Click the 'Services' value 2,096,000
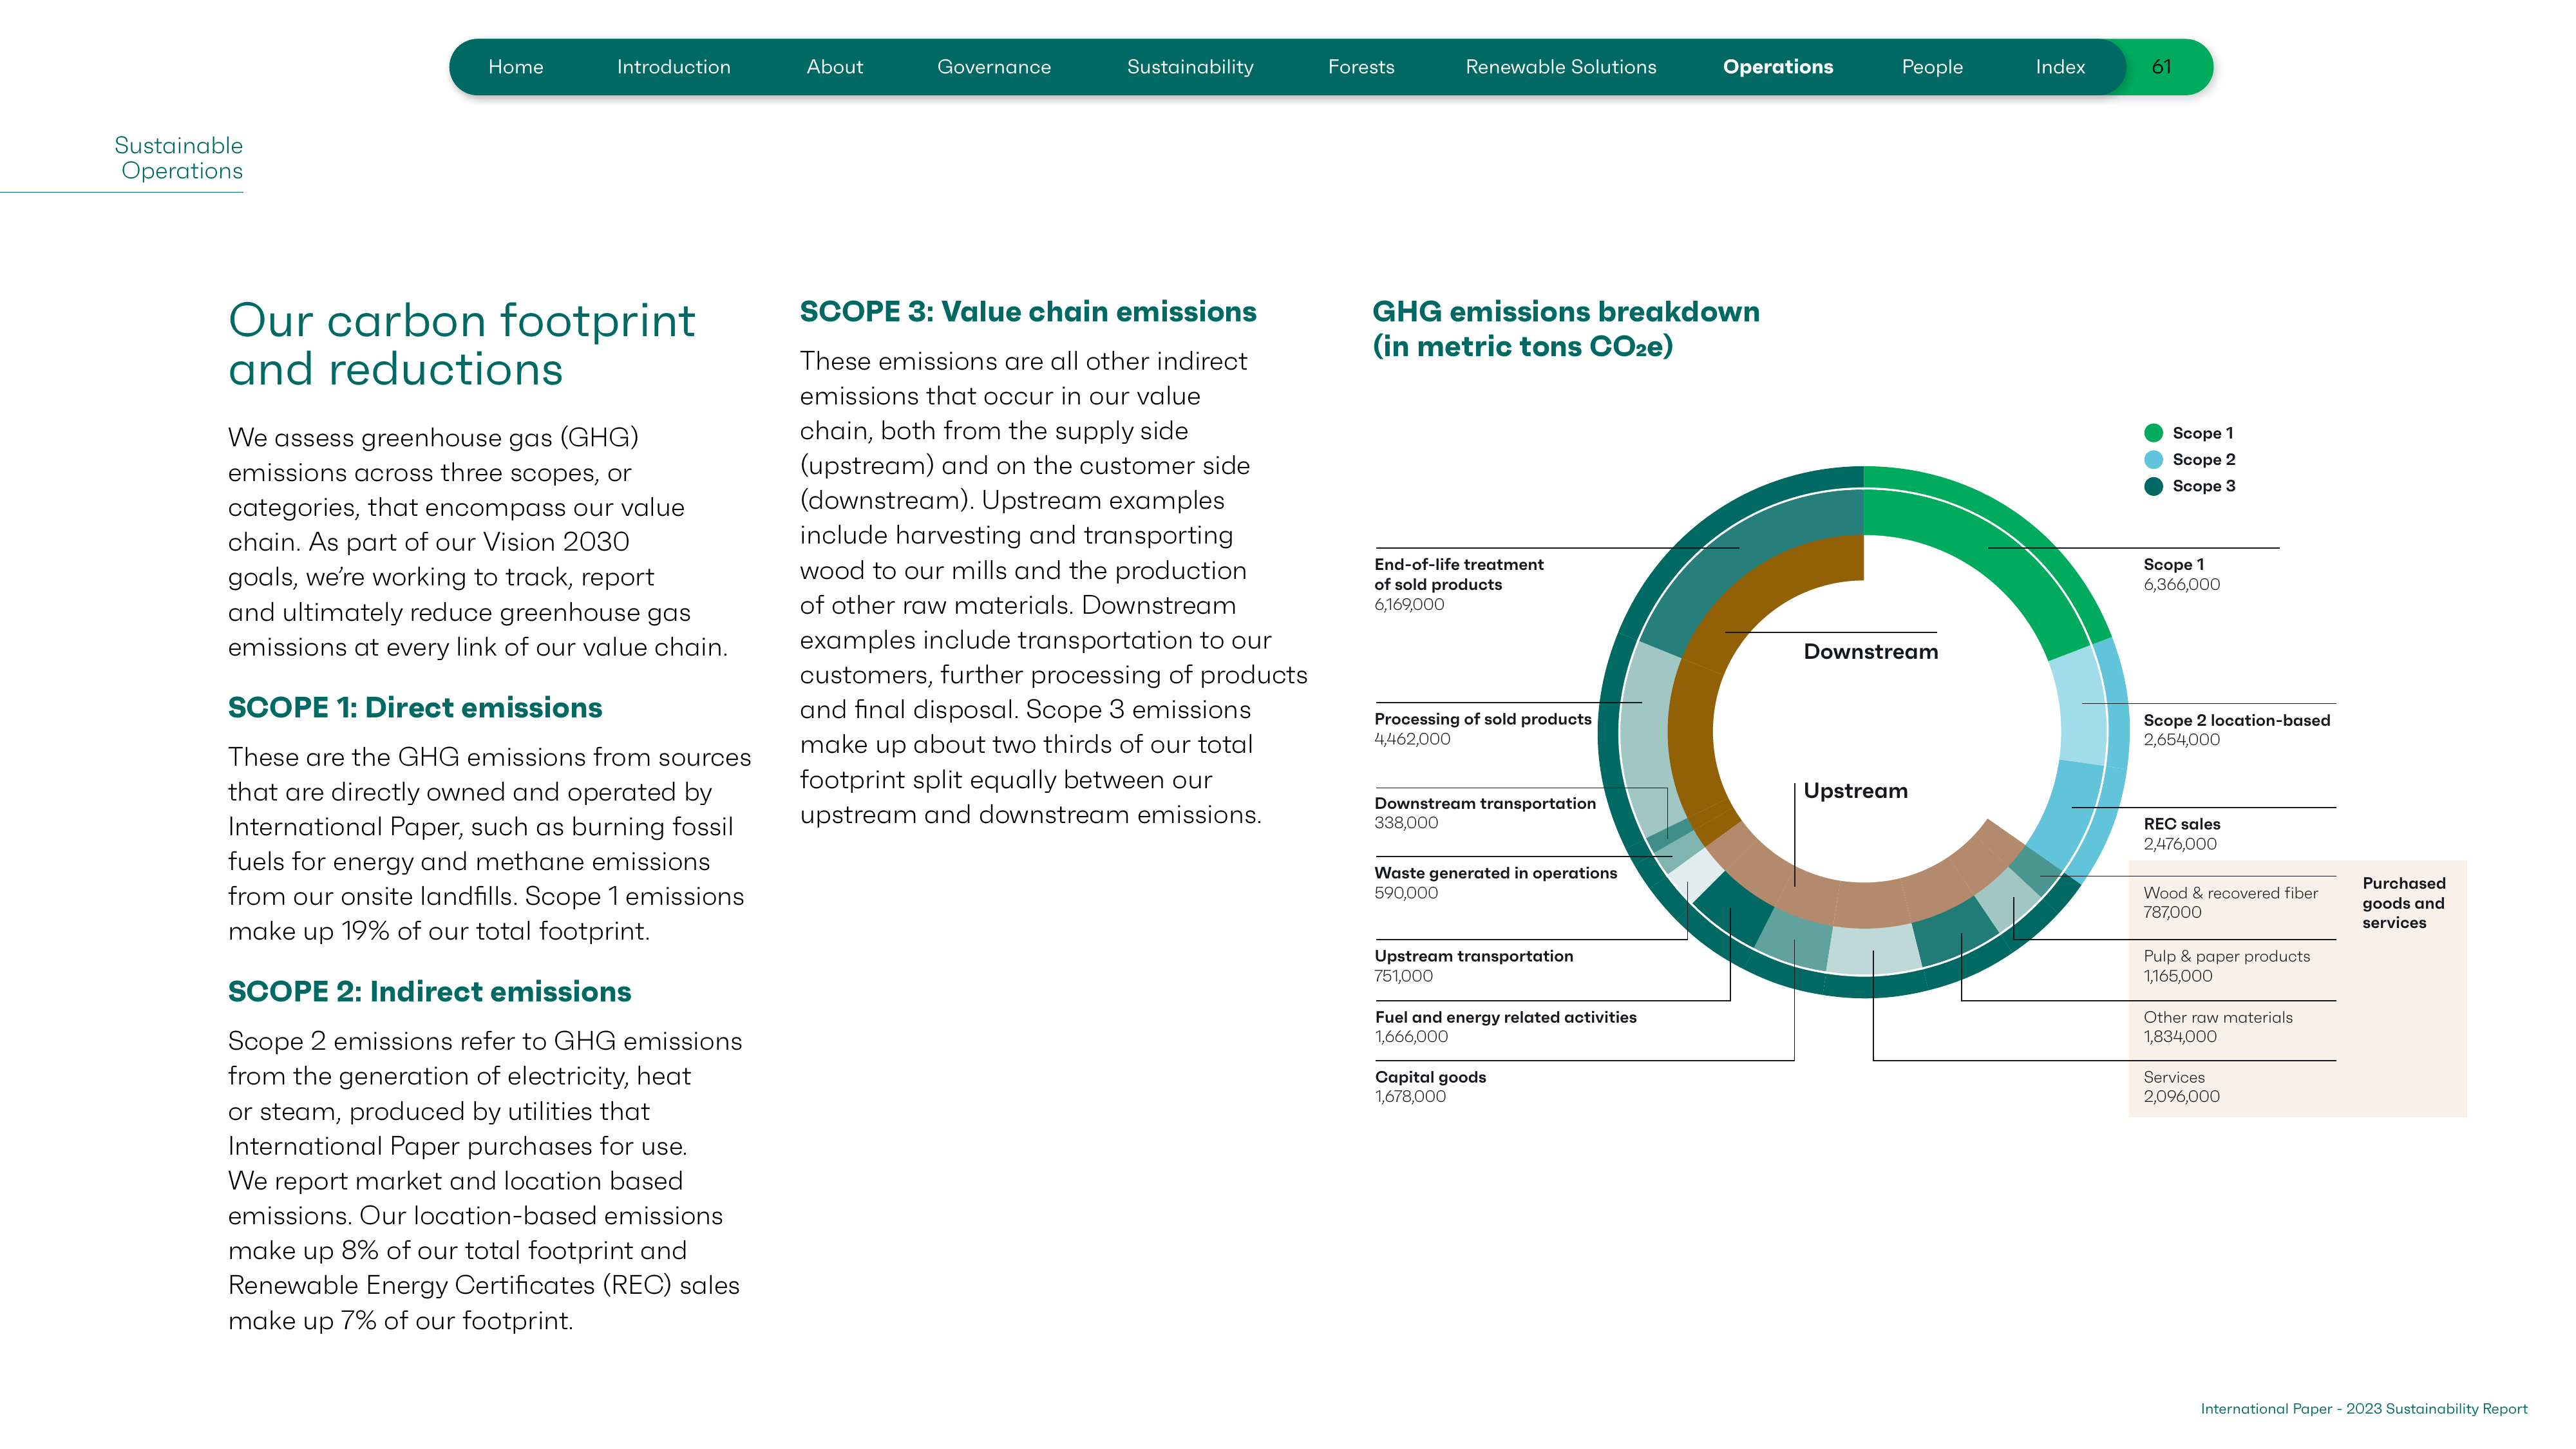This screenshot has height=1449, width=2576. [2181, 1096]
